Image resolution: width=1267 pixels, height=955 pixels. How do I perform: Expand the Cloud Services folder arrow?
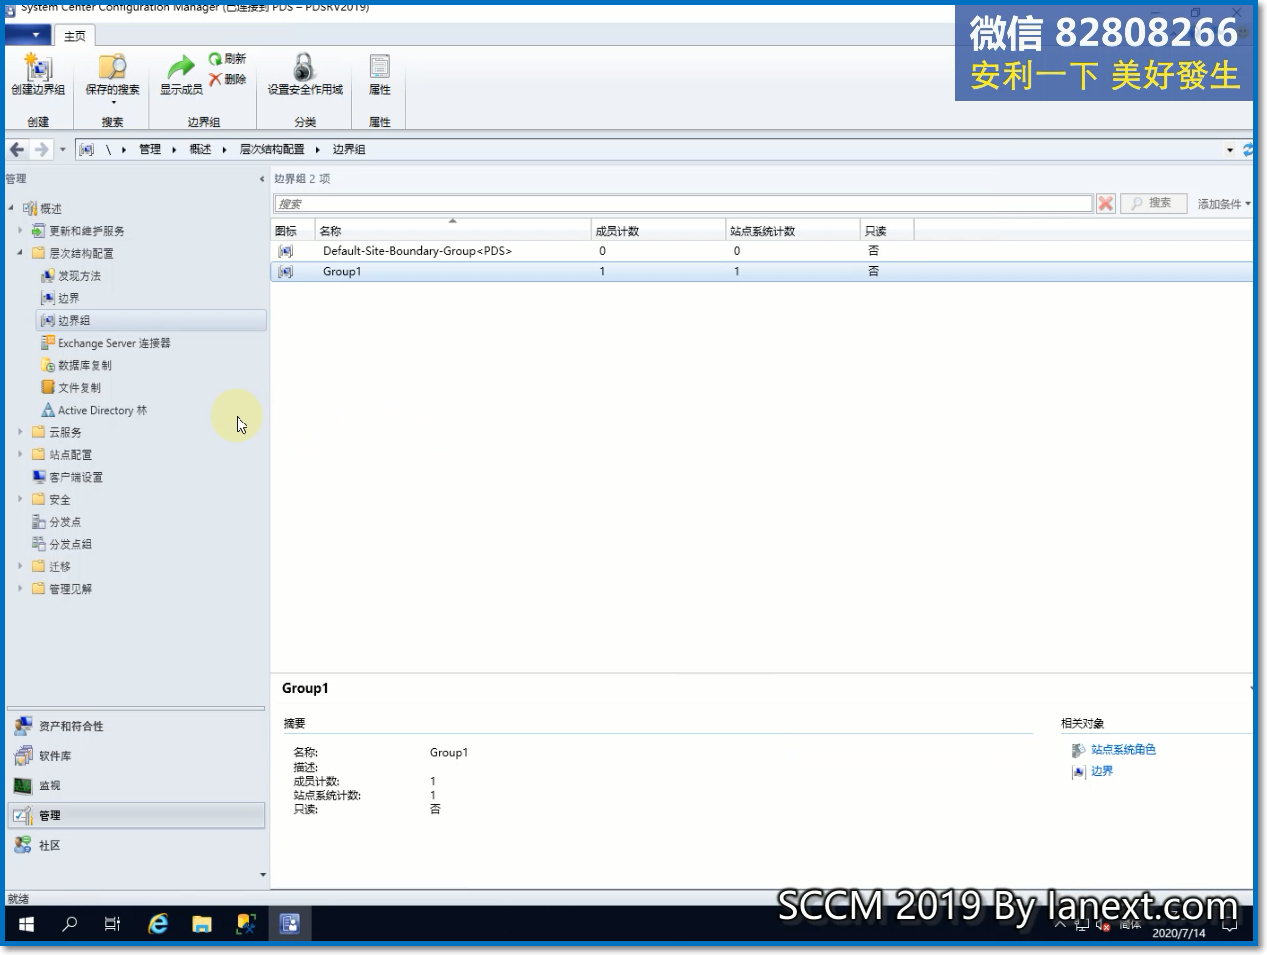coord(20,432)
